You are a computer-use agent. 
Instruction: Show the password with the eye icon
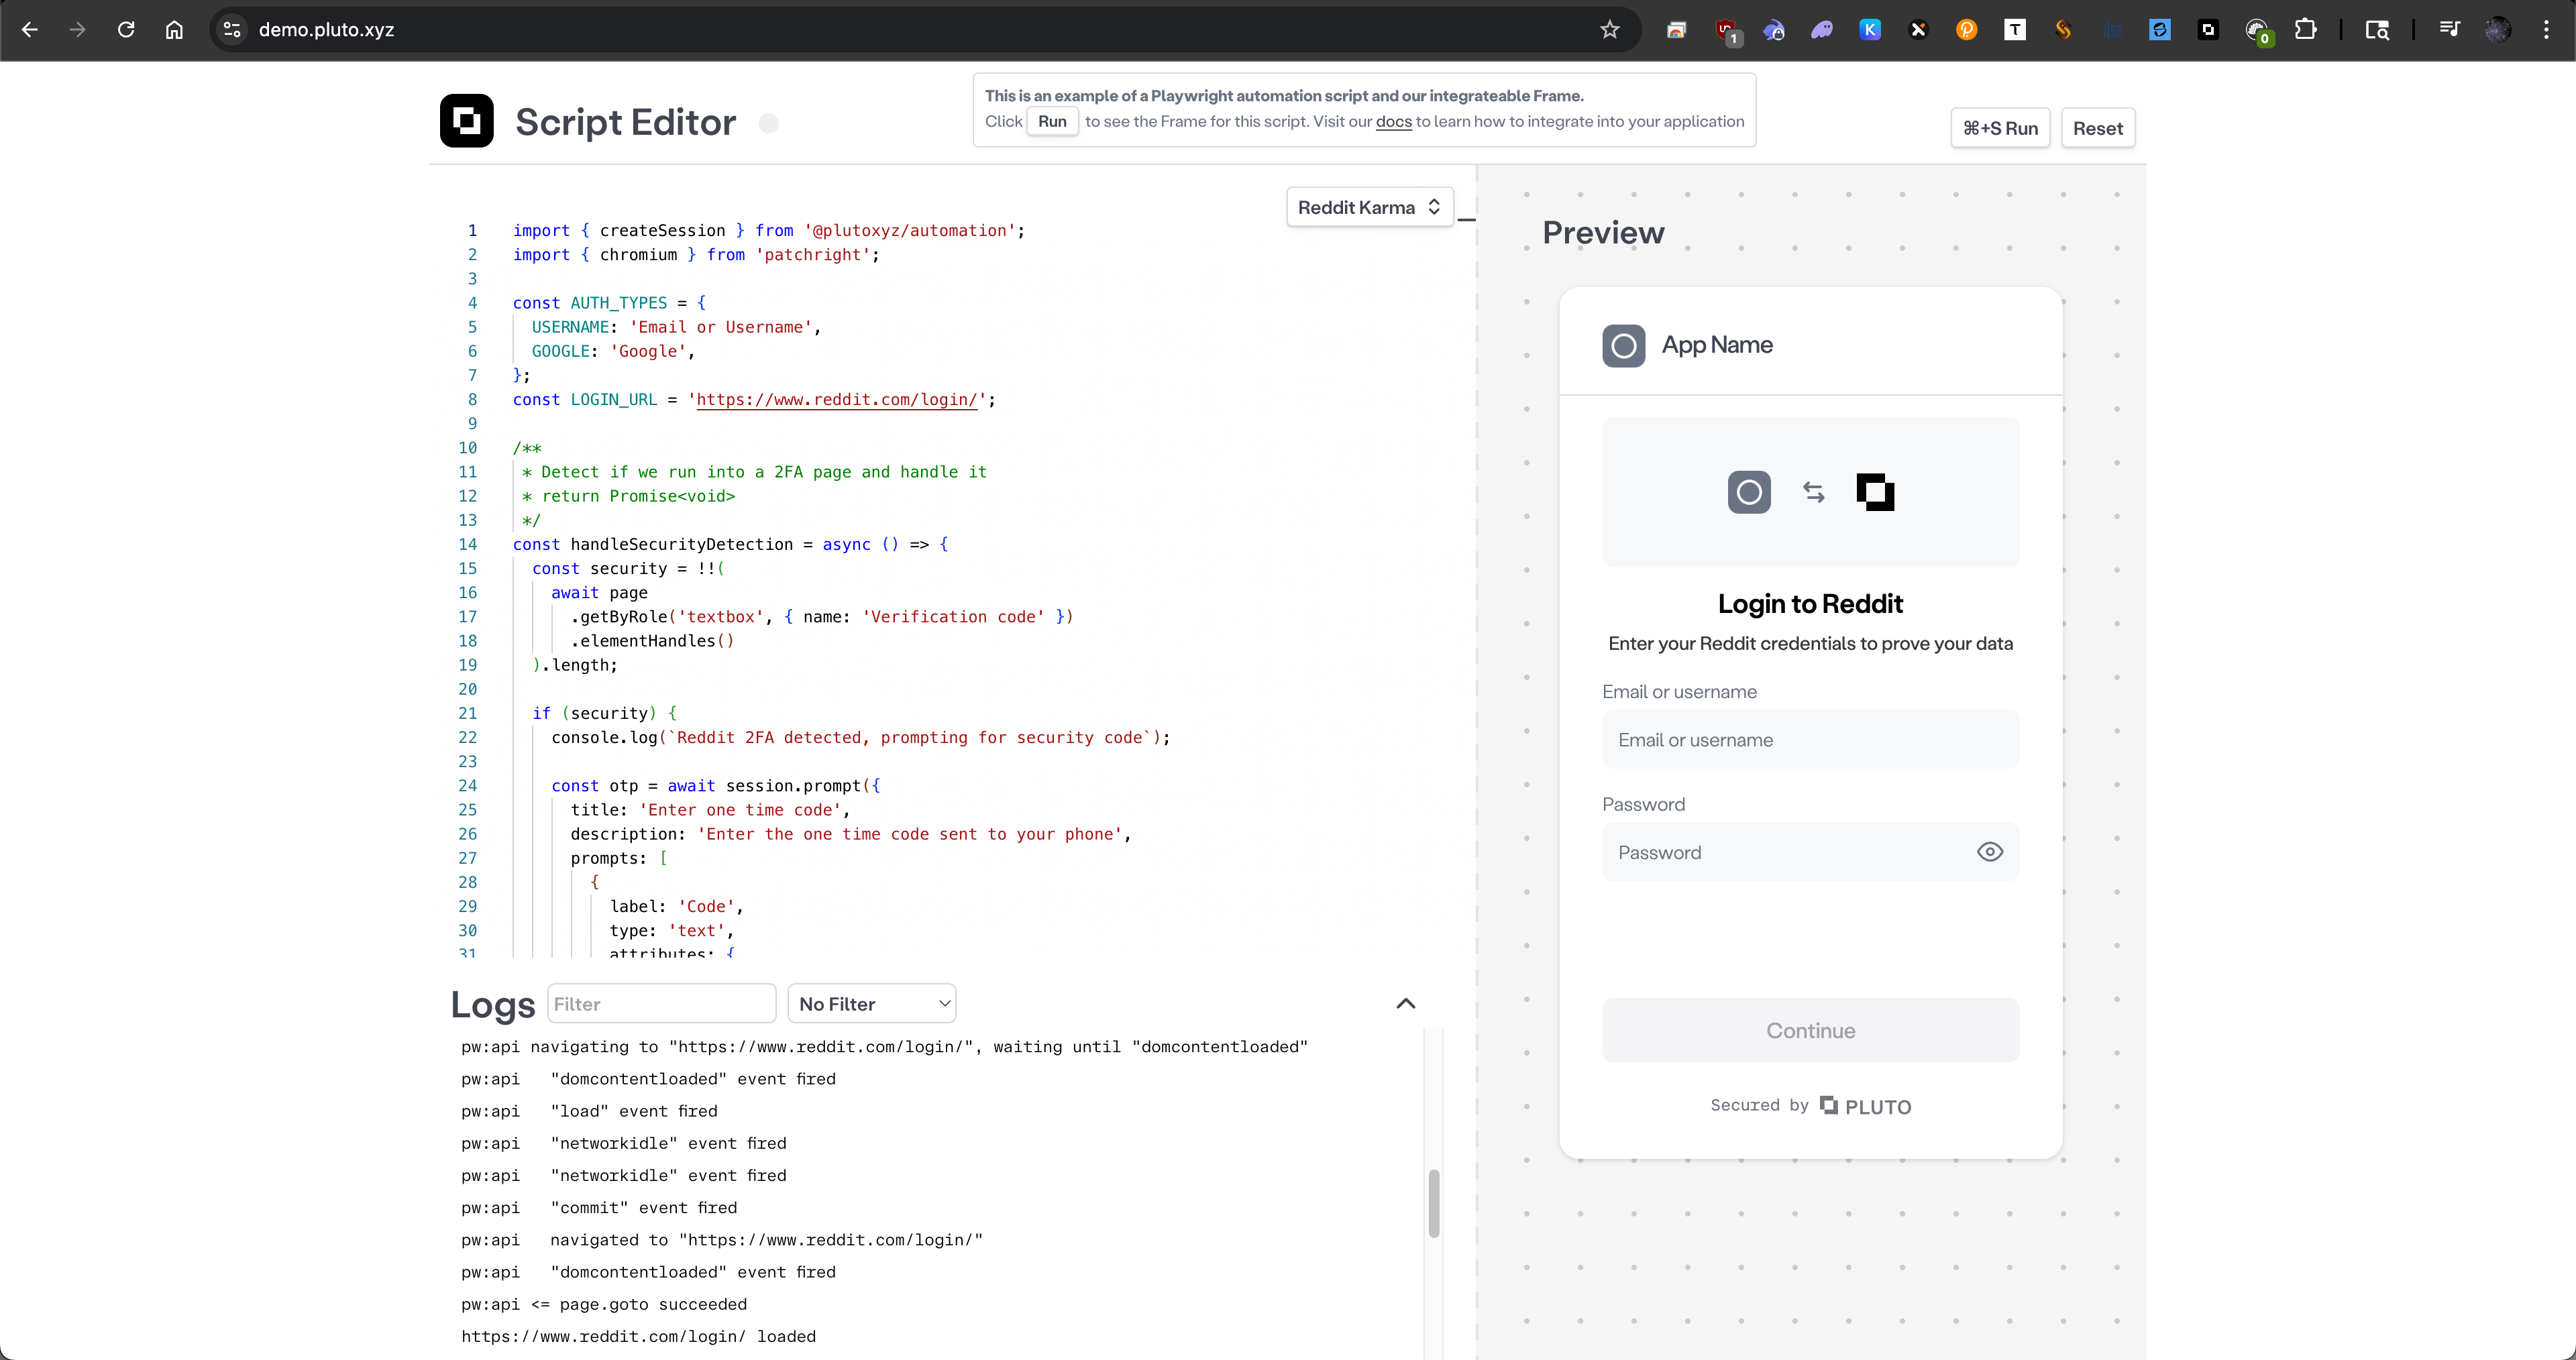[x=1989, y=852]
